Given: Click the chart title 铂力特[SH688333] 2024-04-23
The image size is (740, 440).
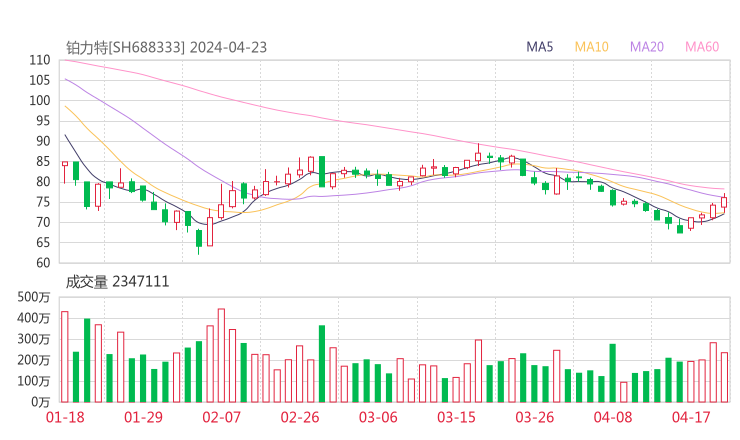Looking at the screenshot, I should [x=166, y=48].
